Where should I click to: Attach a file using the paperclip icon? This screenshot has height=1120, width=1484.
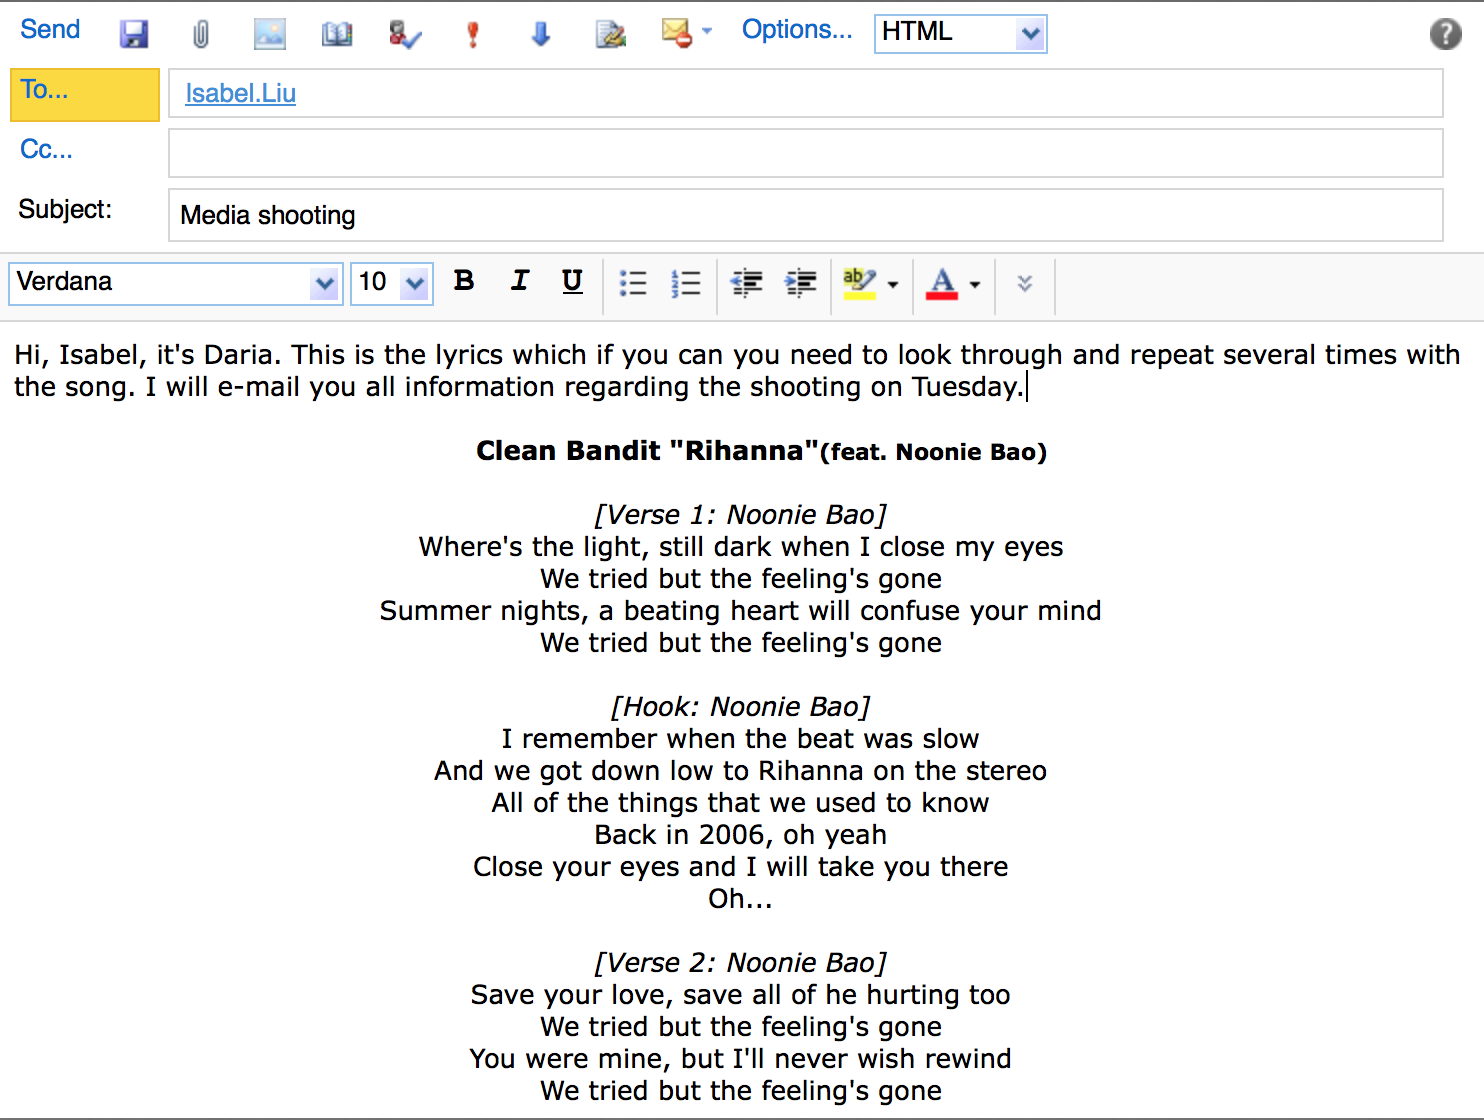pyautogui.click(x=201, y=34)
